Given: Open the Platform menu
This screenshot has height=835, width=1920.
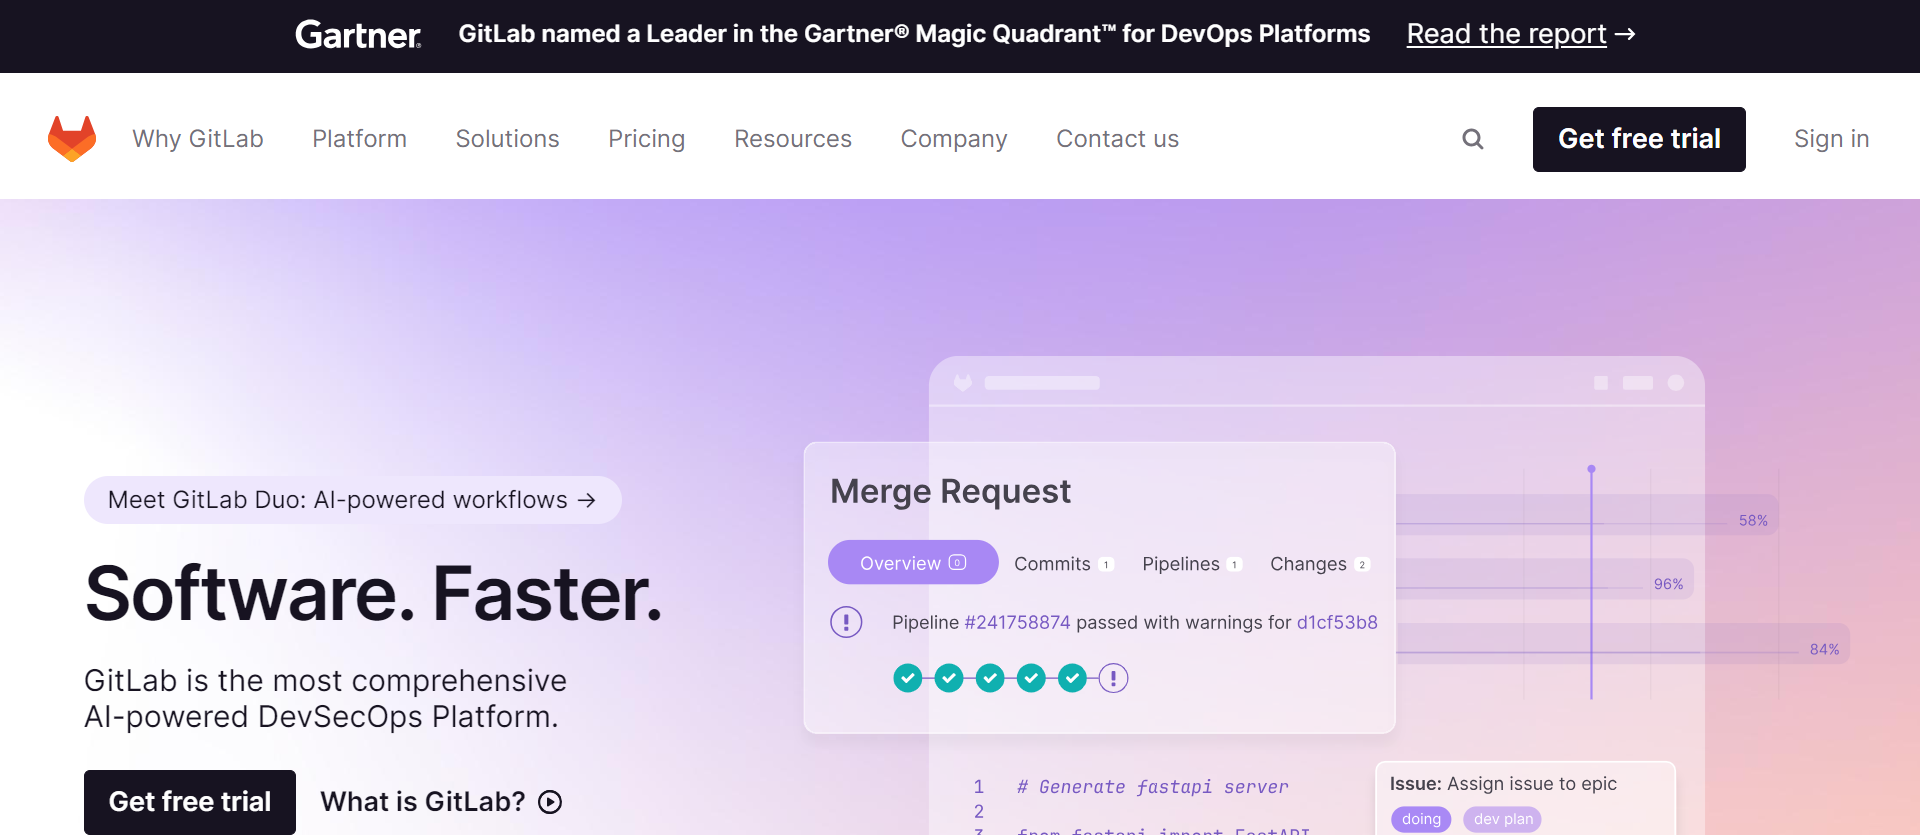Looking at the screenshot, I should (x=359, y=139).
